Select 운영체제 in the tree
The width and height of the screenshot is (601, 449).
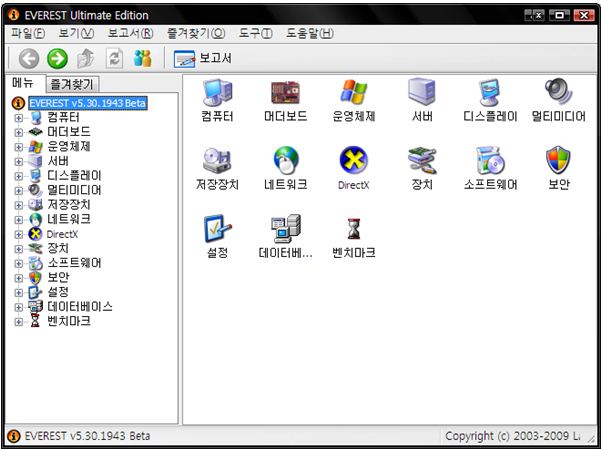[x=69, y=146]
